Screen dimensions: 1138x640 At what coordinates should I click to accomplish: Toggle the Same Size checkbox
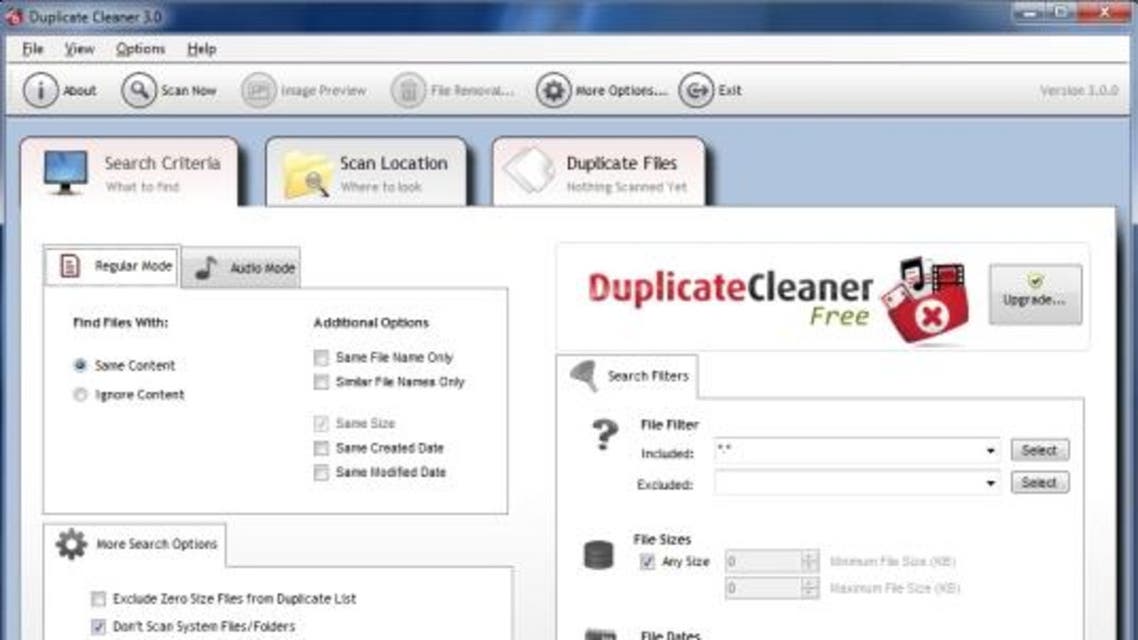coord(321,423)
